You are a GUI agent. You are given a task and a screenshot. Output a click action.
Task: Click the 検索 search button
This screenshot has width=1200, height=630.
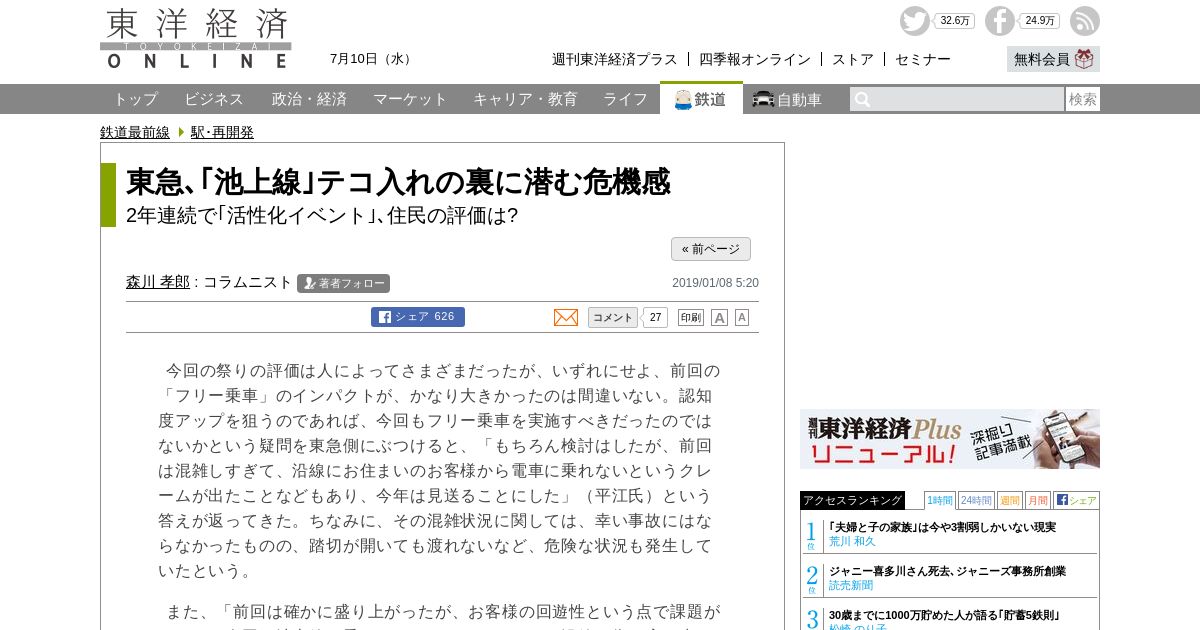(x=1083, y=99)
